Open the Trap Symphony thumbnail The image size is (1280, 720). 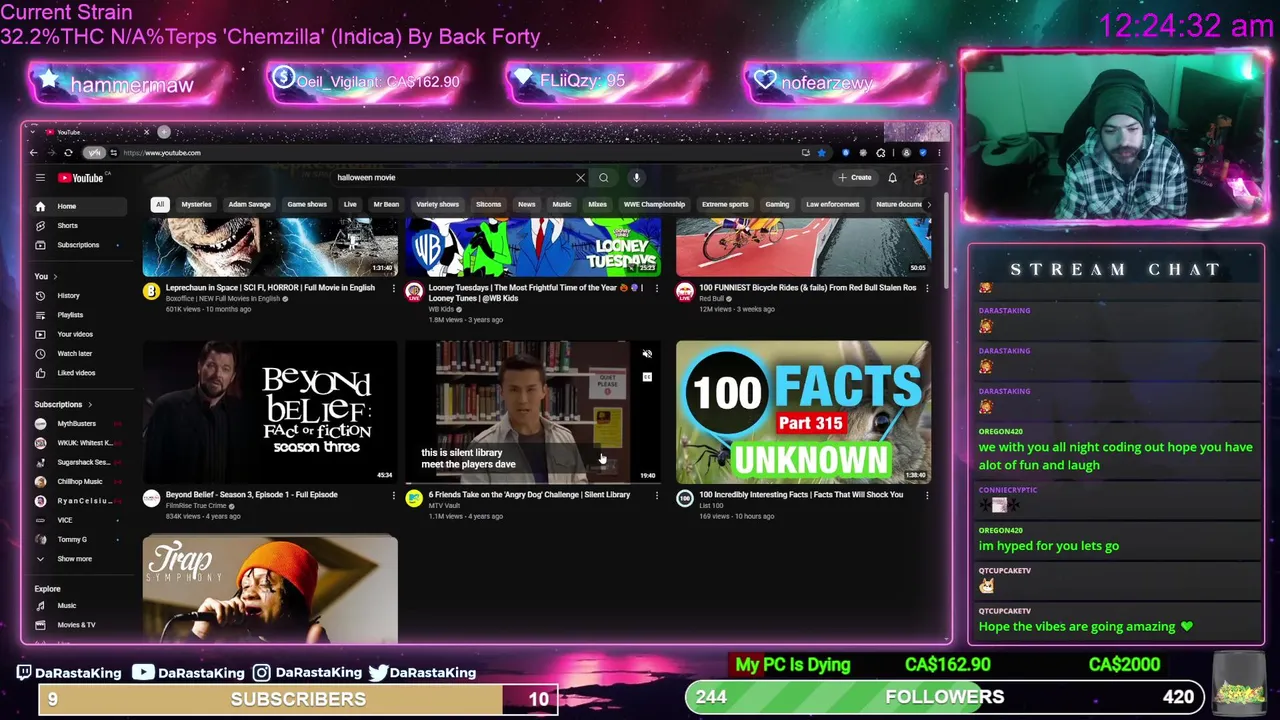(x=270, y=589)
